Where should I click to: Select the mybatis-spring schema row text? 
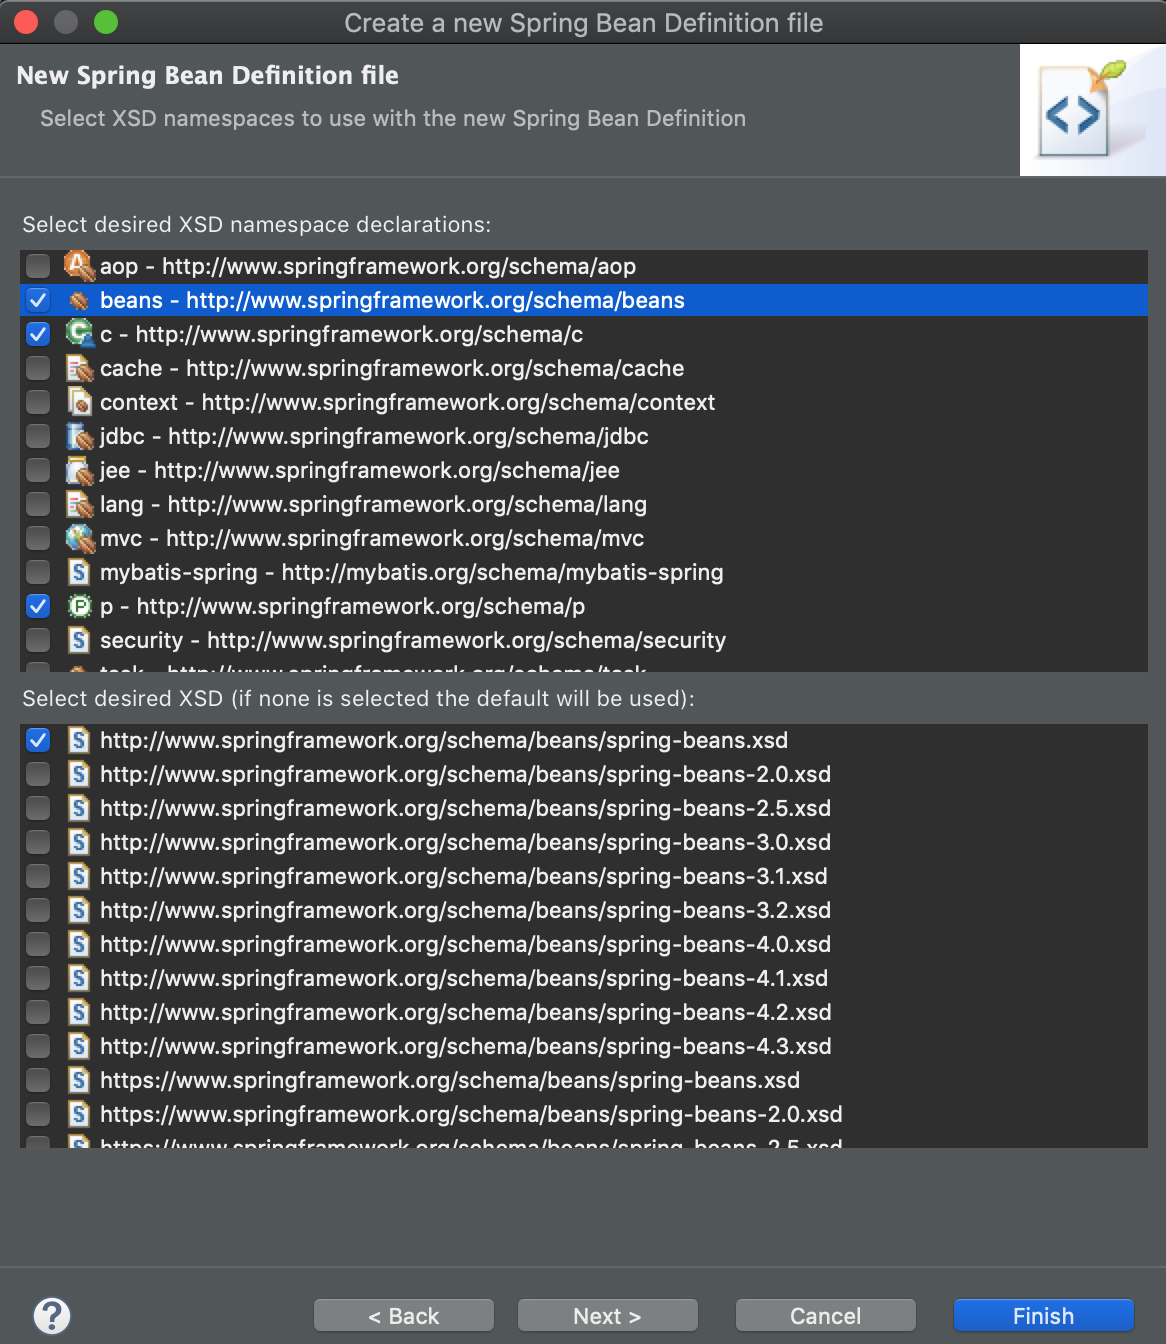(412, 572)
